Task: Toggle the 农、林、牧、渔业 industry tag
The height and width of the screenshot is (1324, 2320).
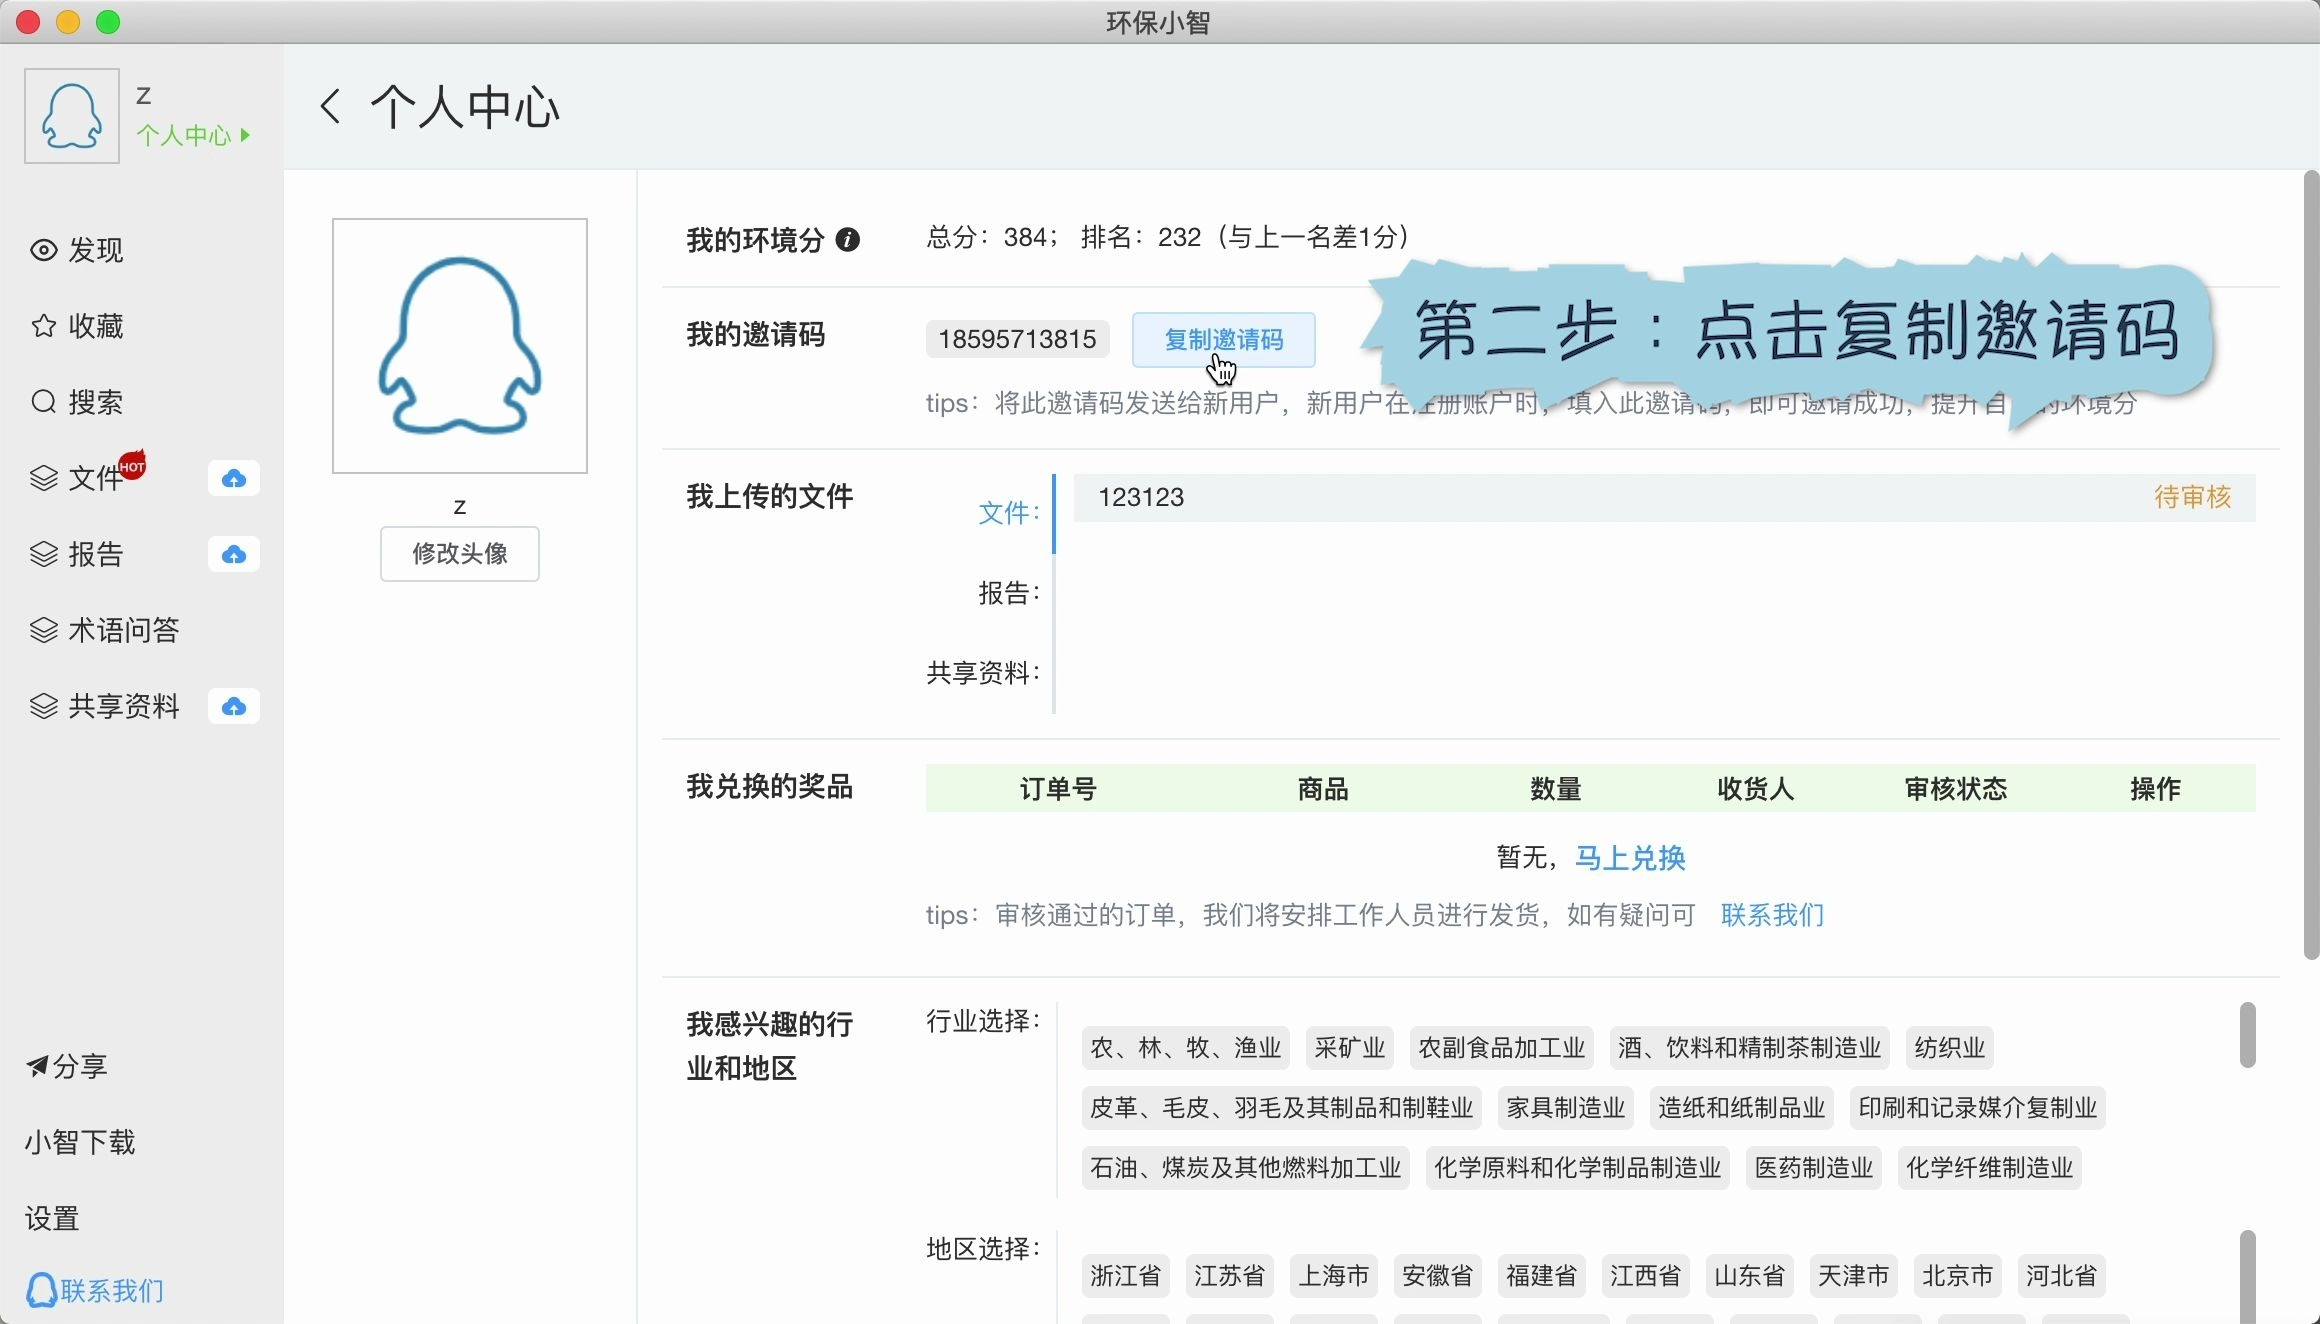Action: (x=1186, y=1048)
